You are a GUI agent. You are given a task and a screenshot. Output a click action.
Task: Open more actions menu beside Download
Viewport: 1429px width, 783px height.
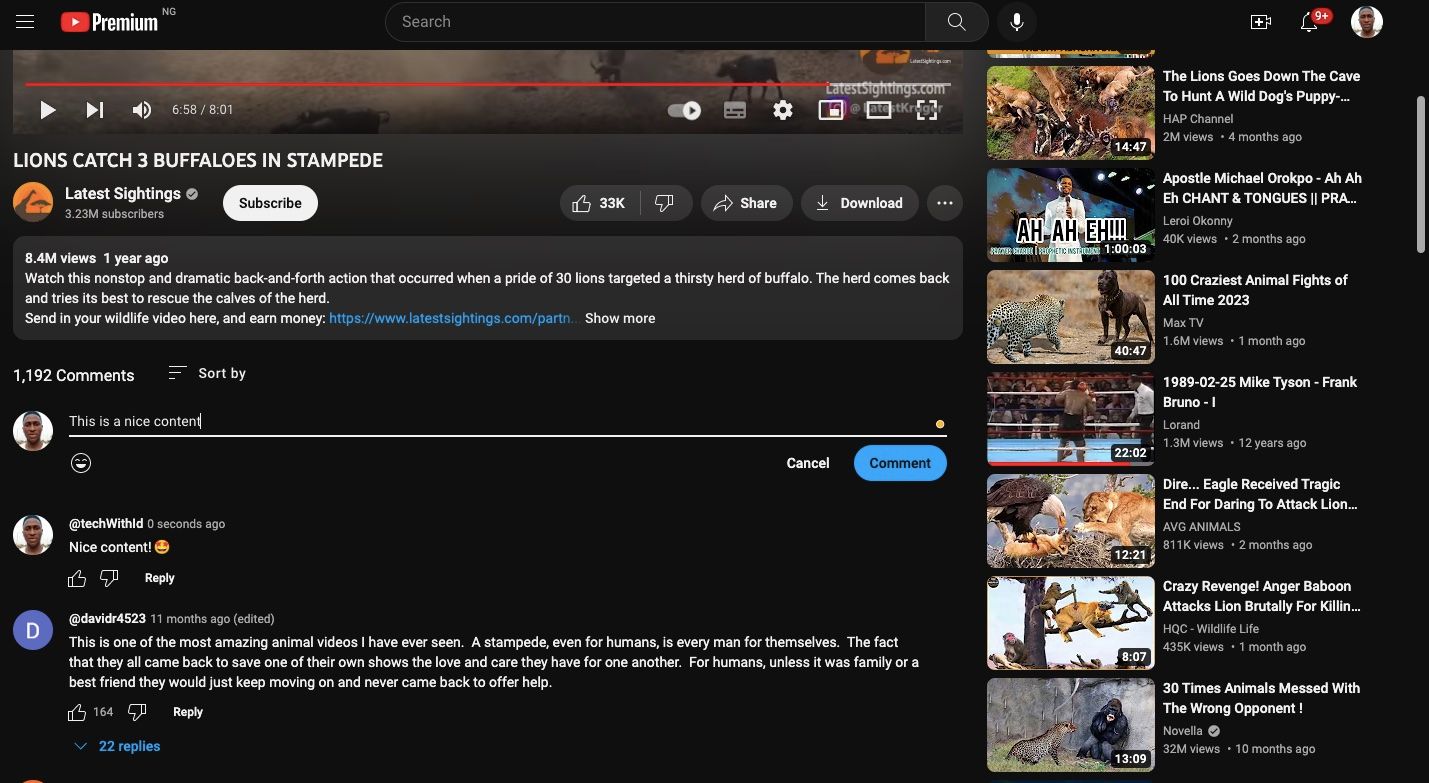[x=944, y=203]
